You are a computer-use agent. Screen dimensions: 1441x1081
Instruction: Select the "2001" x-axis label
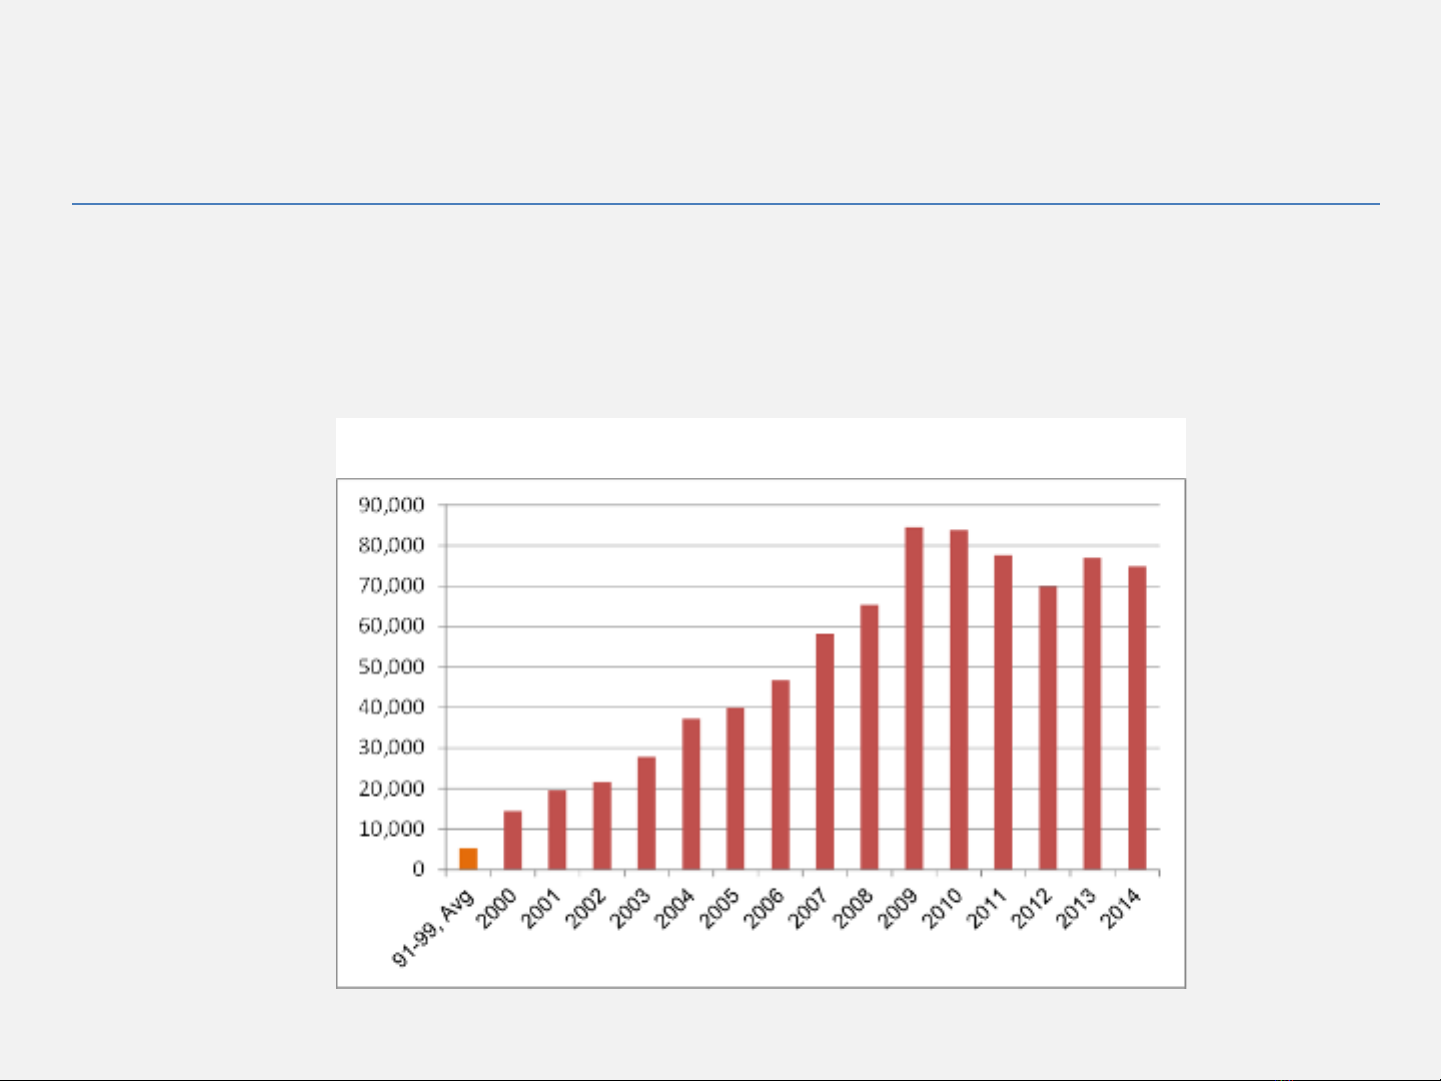[x=541, y=908]
